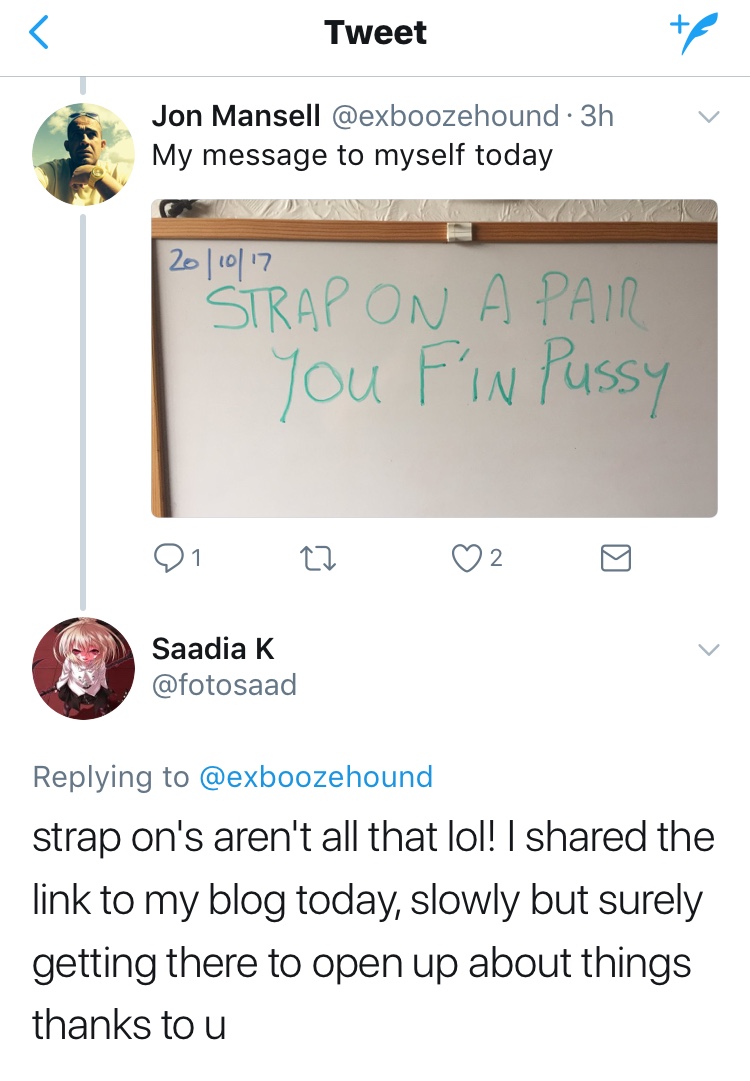The height and width of the screenshot is (1081, 750).
Task: Open Saadia K's profile by name
Action: coord(213,649)
